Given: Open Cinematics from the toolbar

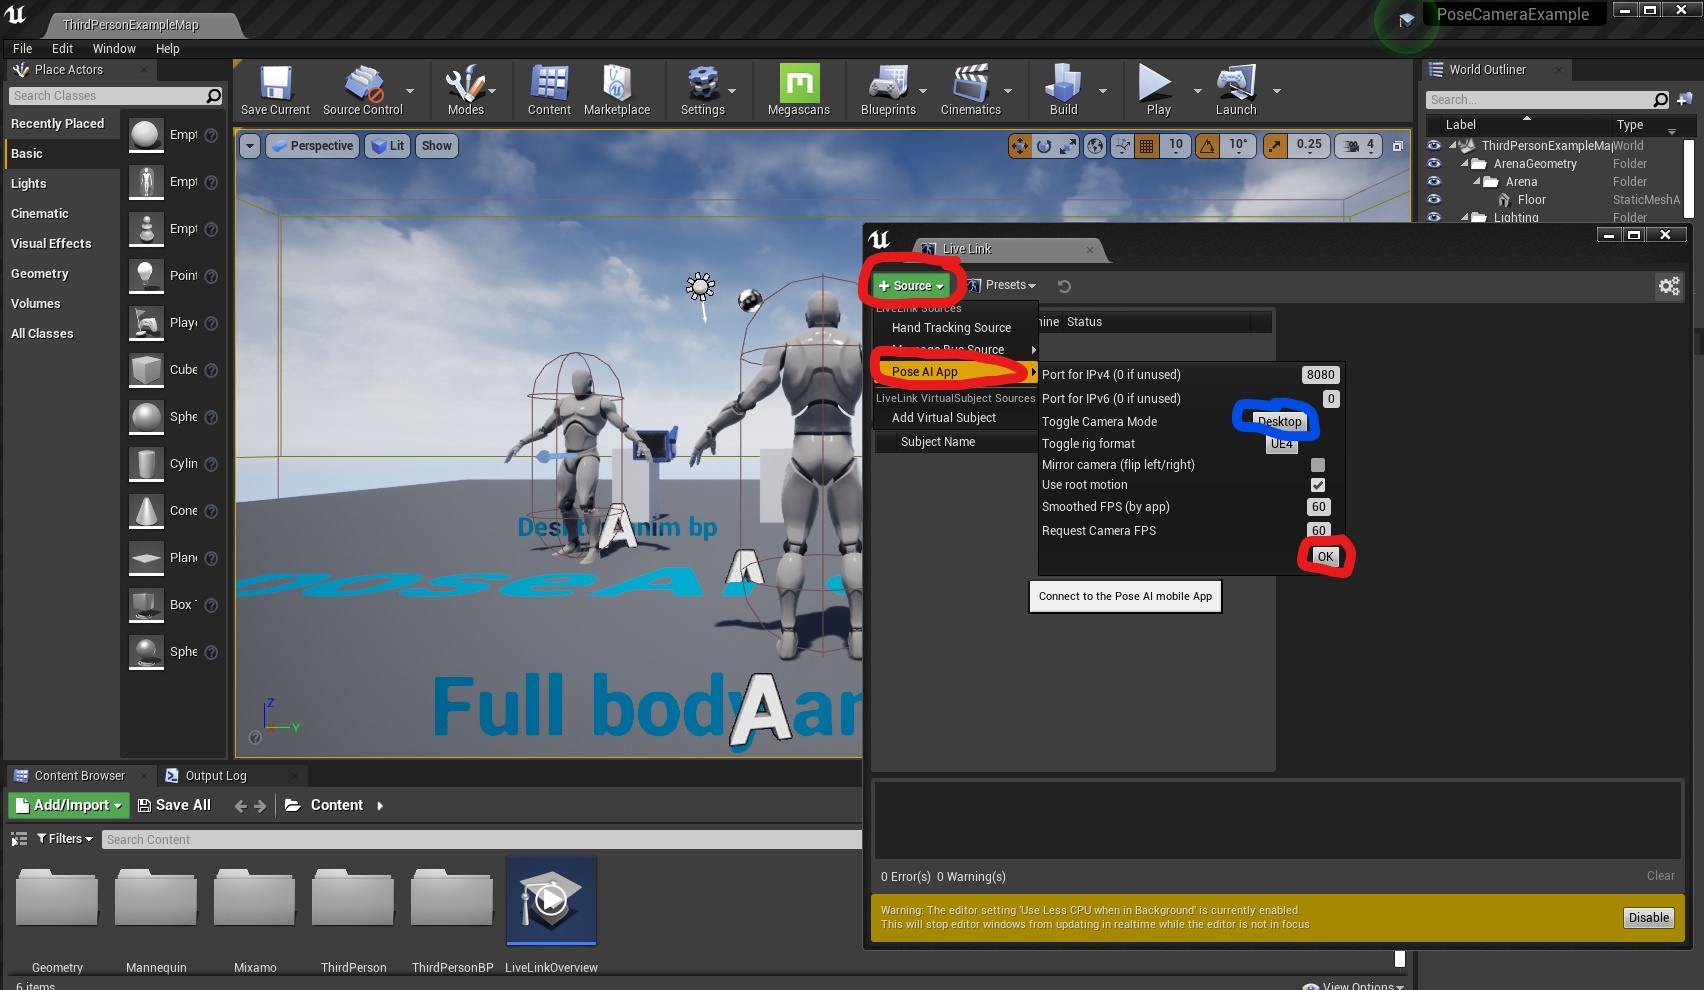Looking at the screenshot, I should coord(972,88).
